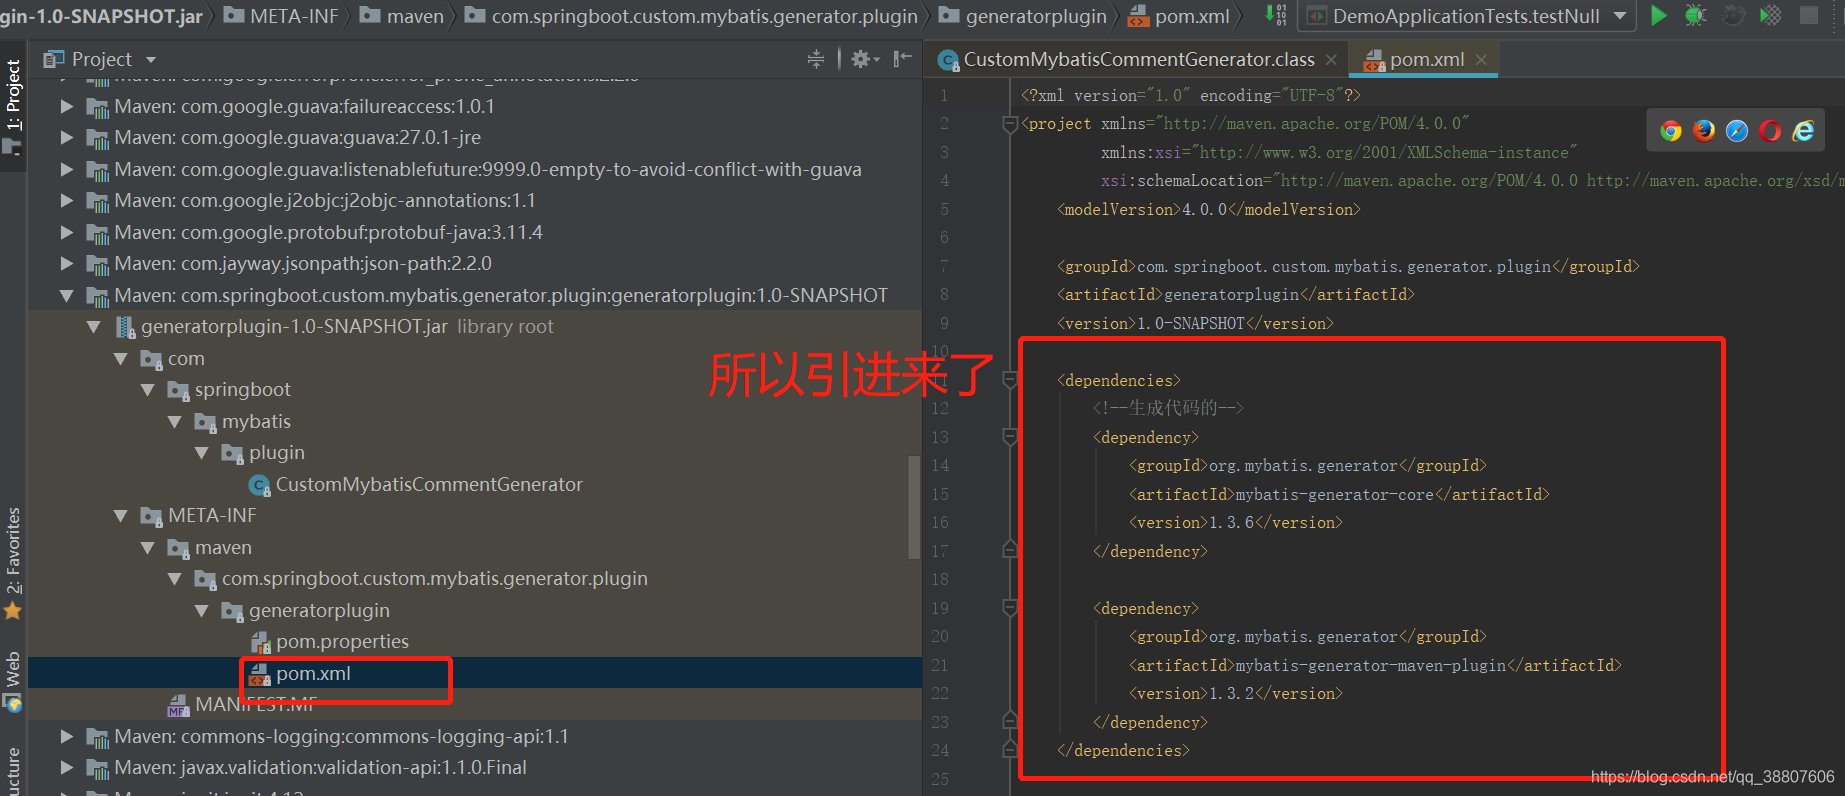
Task: Click com.springboot.custom.mybatis.generator.plugin breadcrumb
Action: (691, 16)
